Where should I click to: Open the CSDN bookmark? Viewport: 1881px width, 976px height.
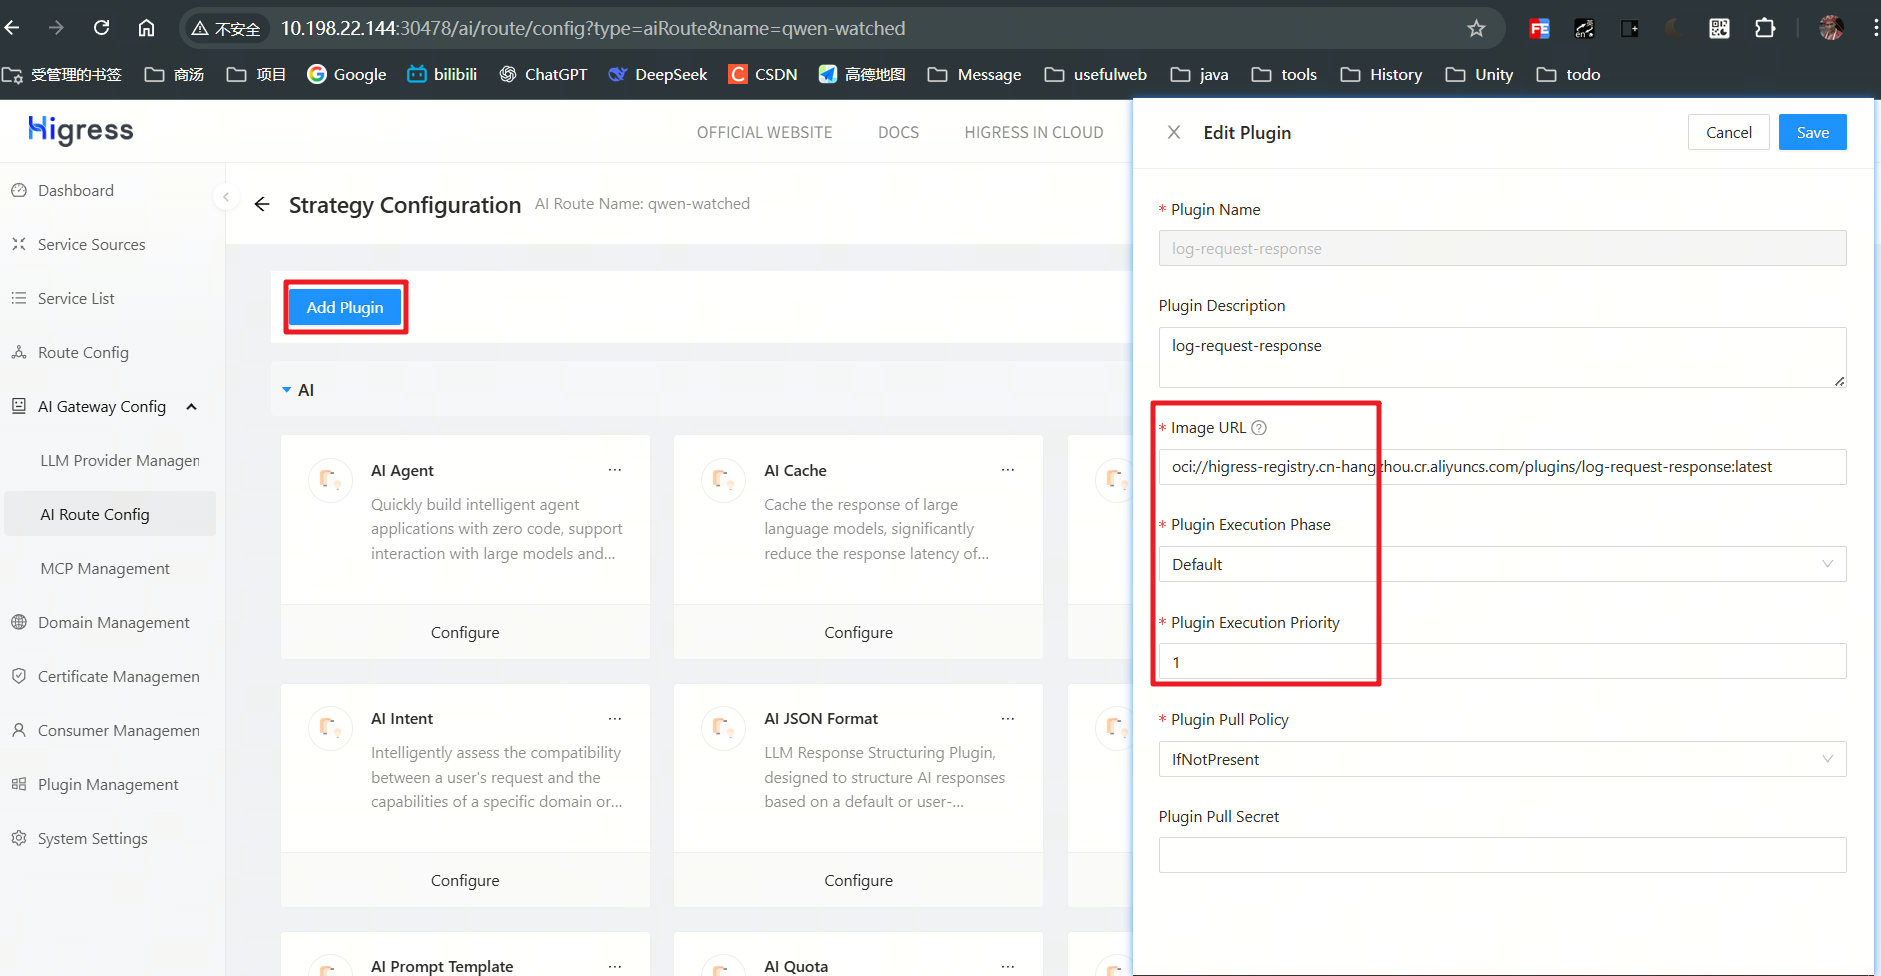pyautogui.click(x=763, y=74)
